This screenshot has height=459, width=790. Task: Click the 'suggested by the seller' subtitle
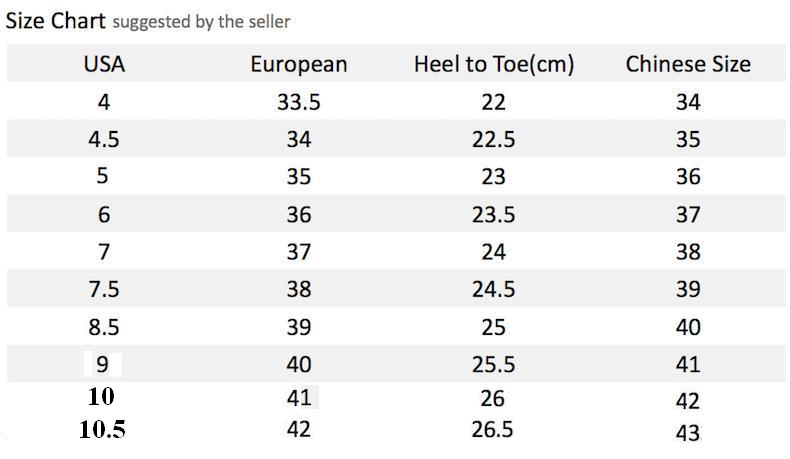[x=201, y=21]
